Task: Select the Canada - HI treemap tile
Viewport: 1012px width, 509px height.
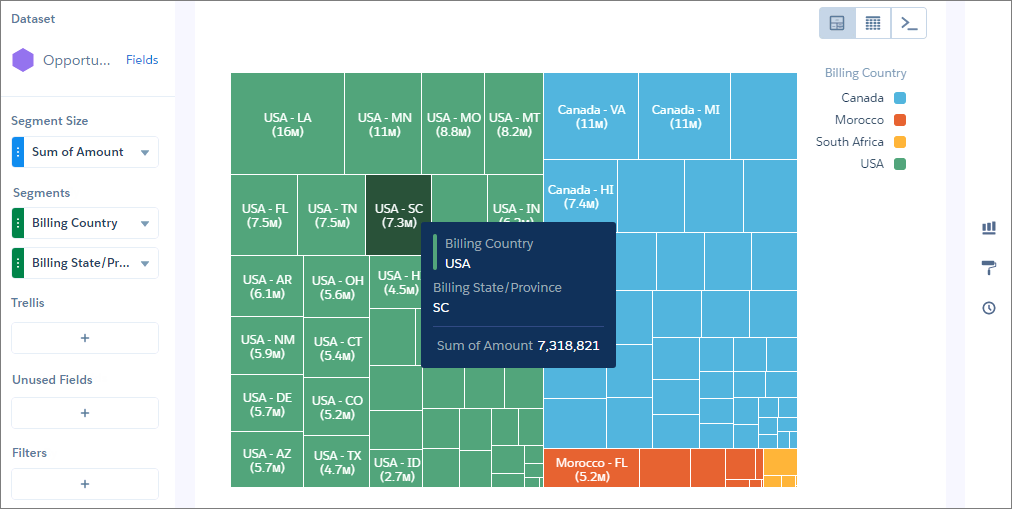Action: [580, 194]
